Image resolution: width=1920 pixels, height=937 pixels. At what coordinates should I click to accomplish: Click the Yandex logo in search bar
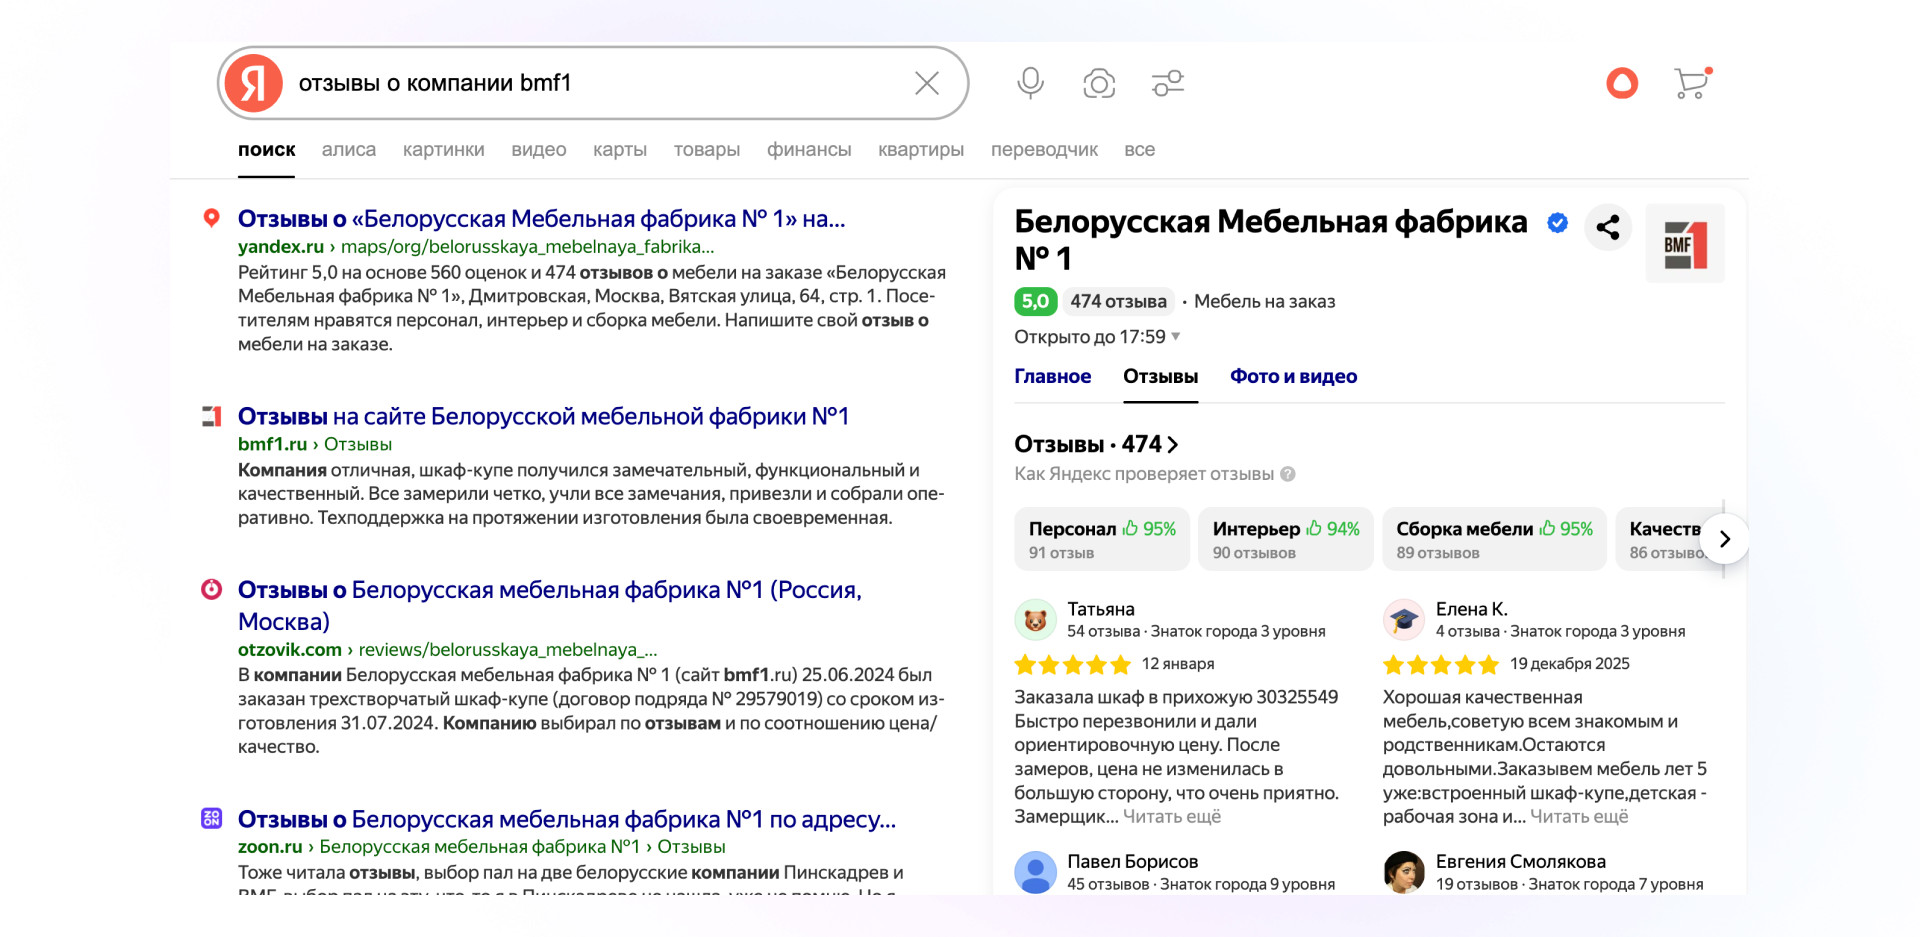click(254, 83)
